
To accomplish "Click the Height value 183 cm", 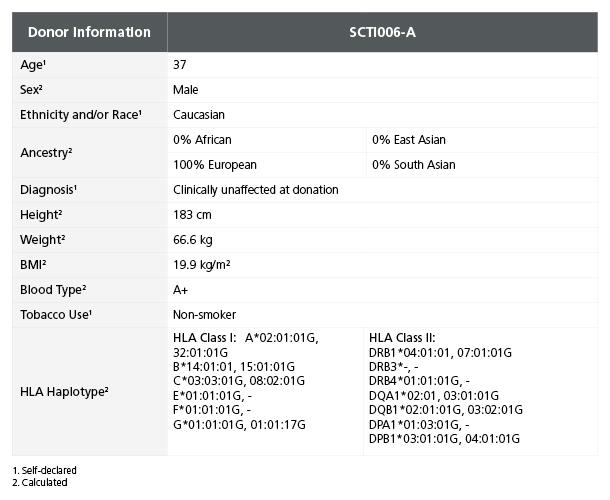I will [x=193, y=215].
